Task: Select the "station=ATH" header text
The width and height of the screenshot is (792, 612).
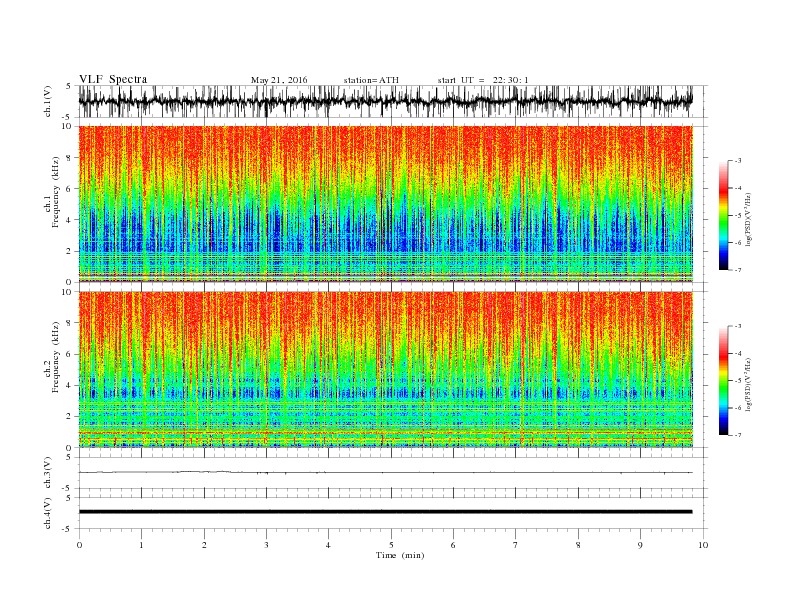Action: click(x=371, y=80)
